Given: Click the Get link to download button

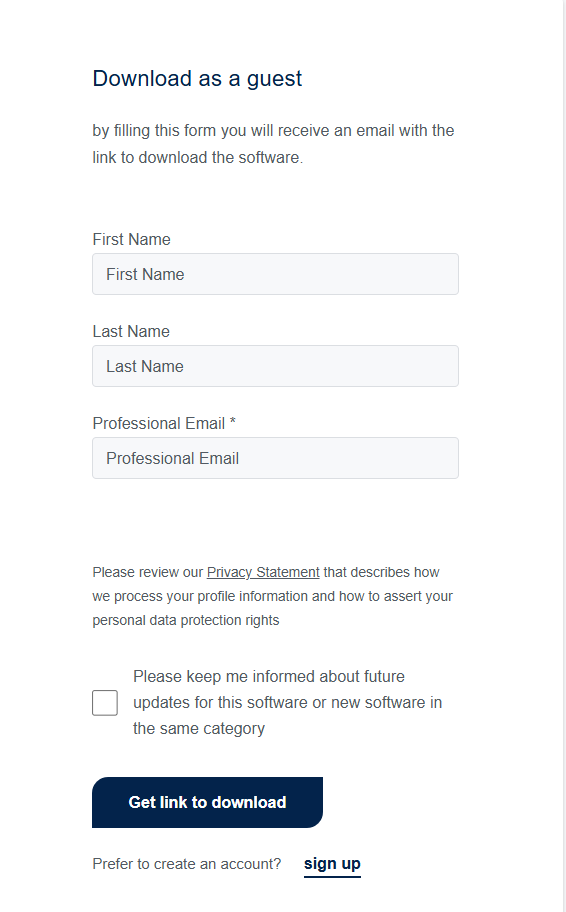Looking at the screenshot, I should (x=207, y=802).
